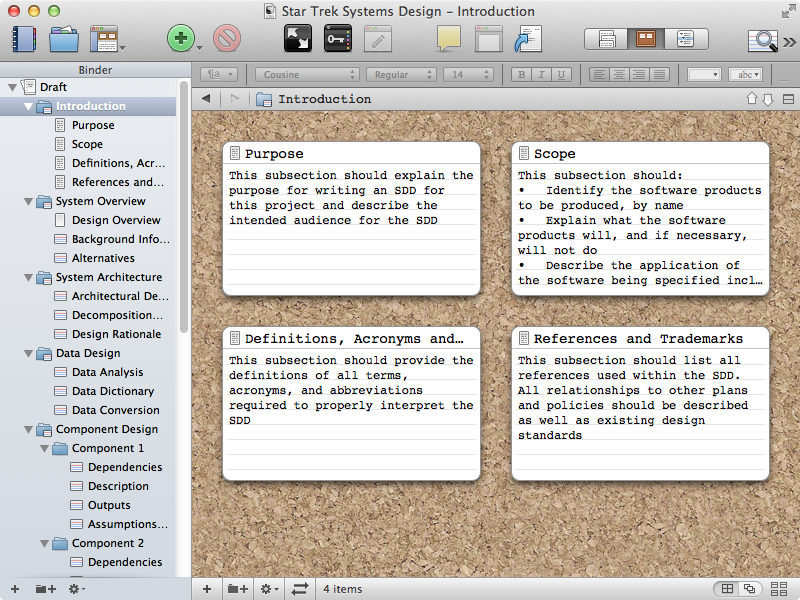The width and height of the screenshot is (800, 600).
Task: Open the paragraph styles dropdown
Action: point(219,74)
